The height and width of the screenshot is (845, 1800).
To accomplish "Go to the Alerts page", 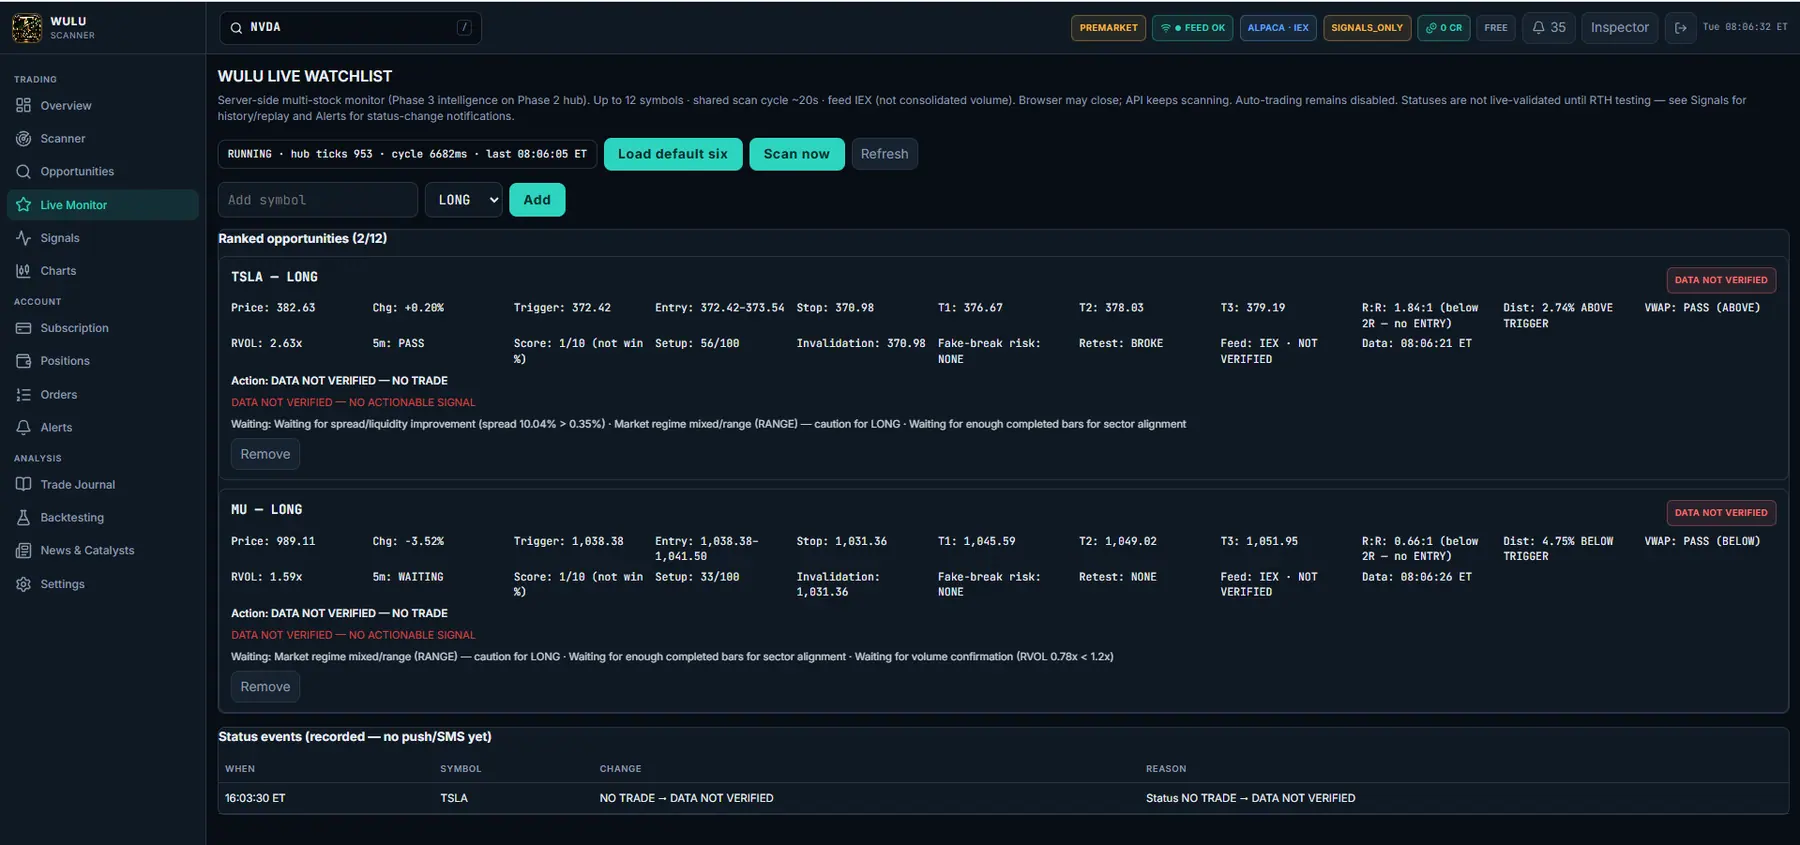I will click(56, 428).
